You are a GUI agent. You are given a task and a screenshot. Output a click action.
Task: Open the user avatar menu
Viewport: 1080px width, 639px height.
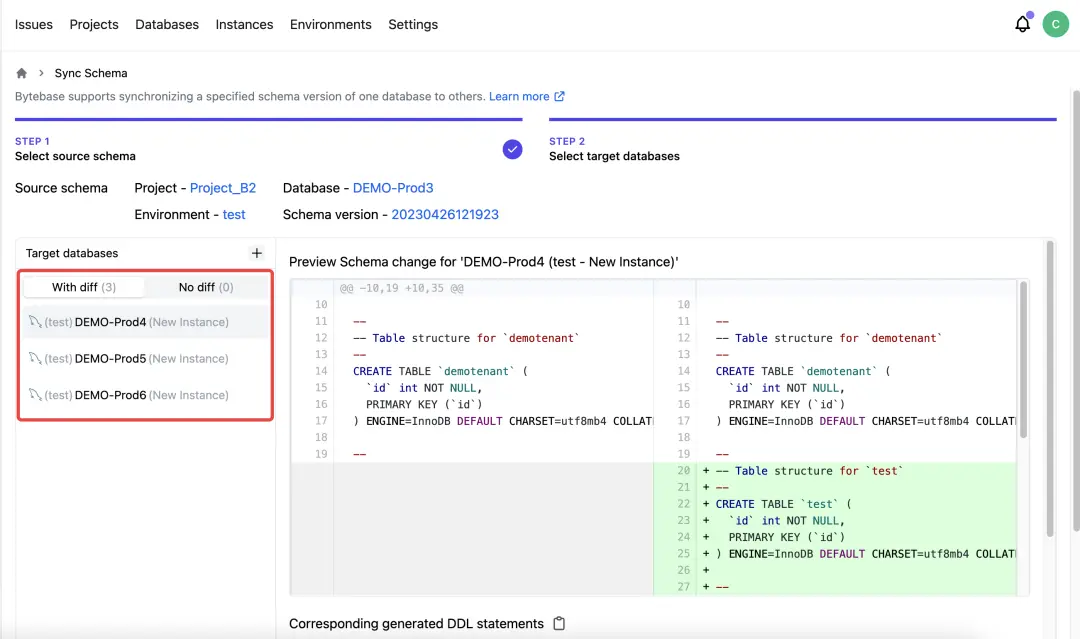tap(1055, 25)
